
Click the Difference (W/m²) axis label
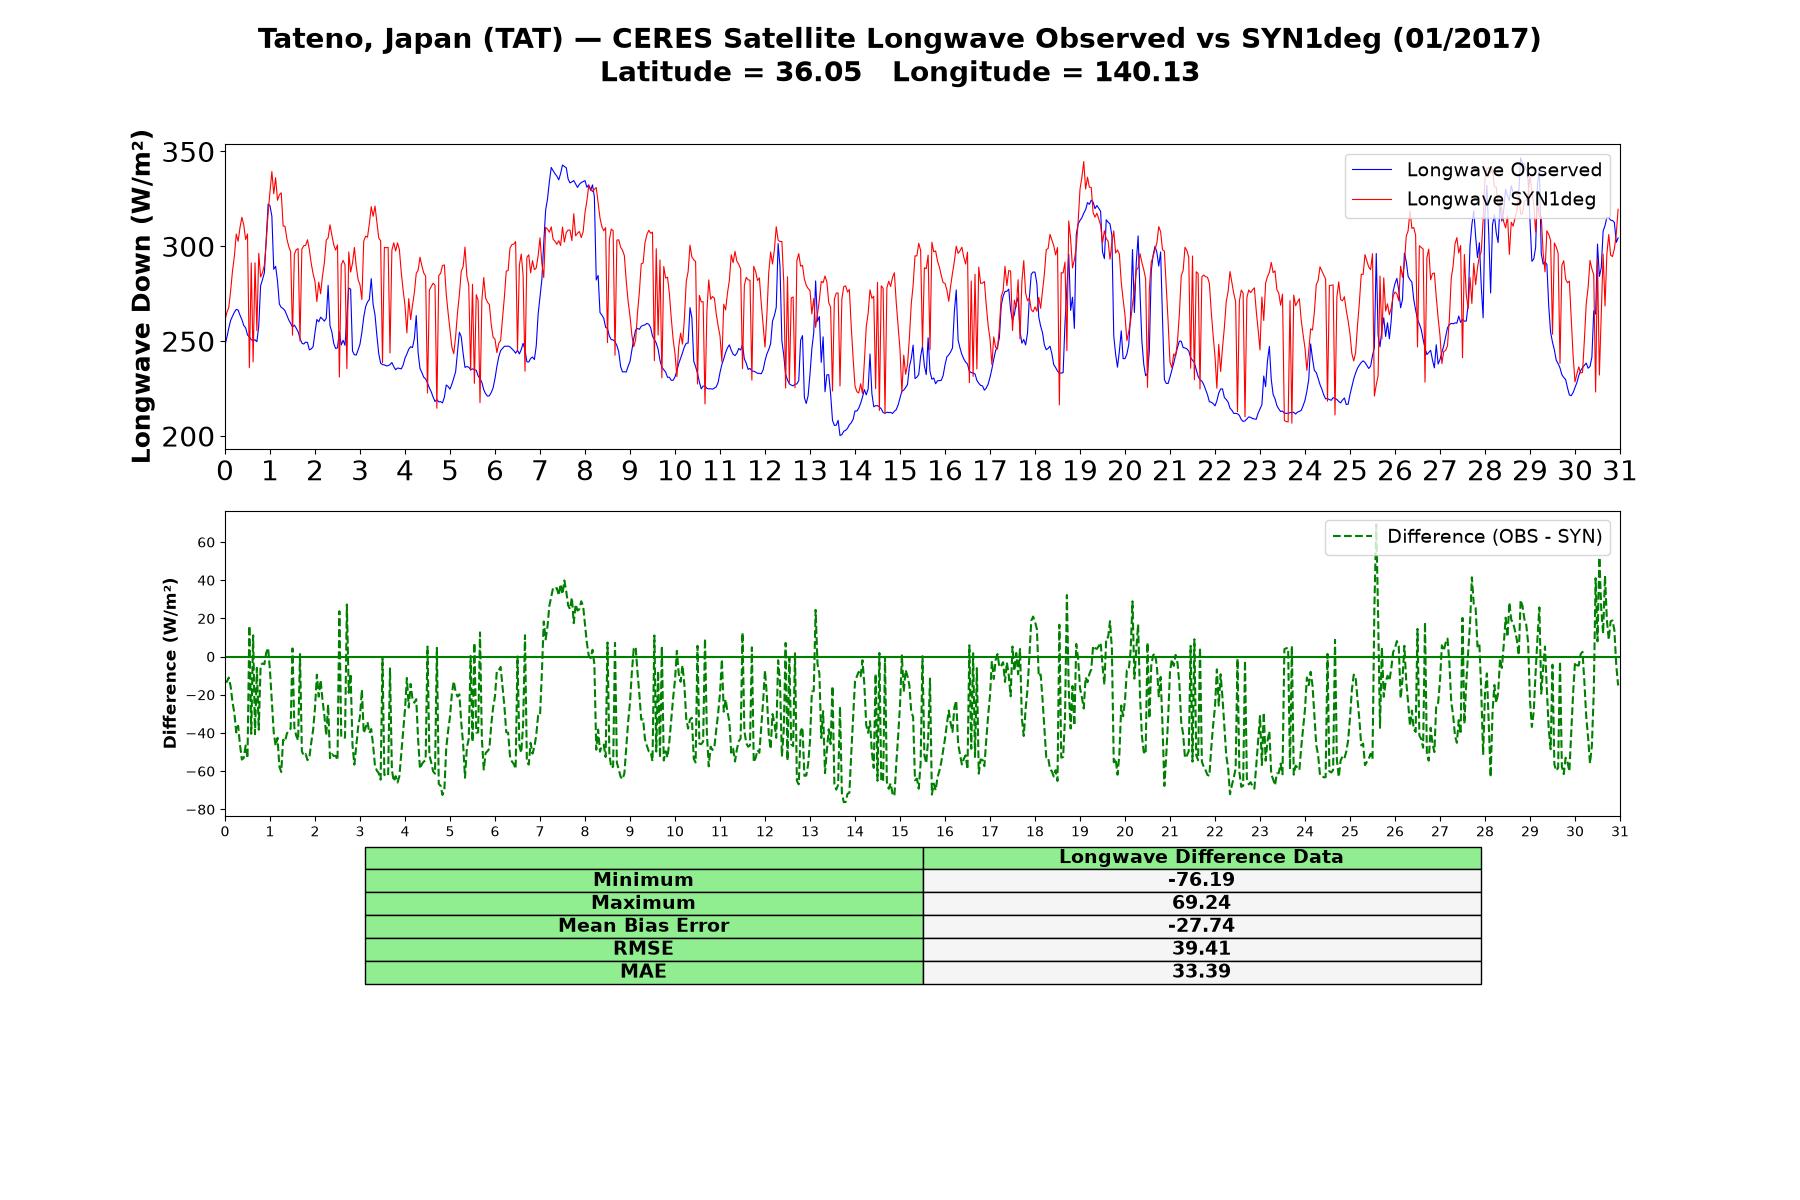click(x=170, y=663)
